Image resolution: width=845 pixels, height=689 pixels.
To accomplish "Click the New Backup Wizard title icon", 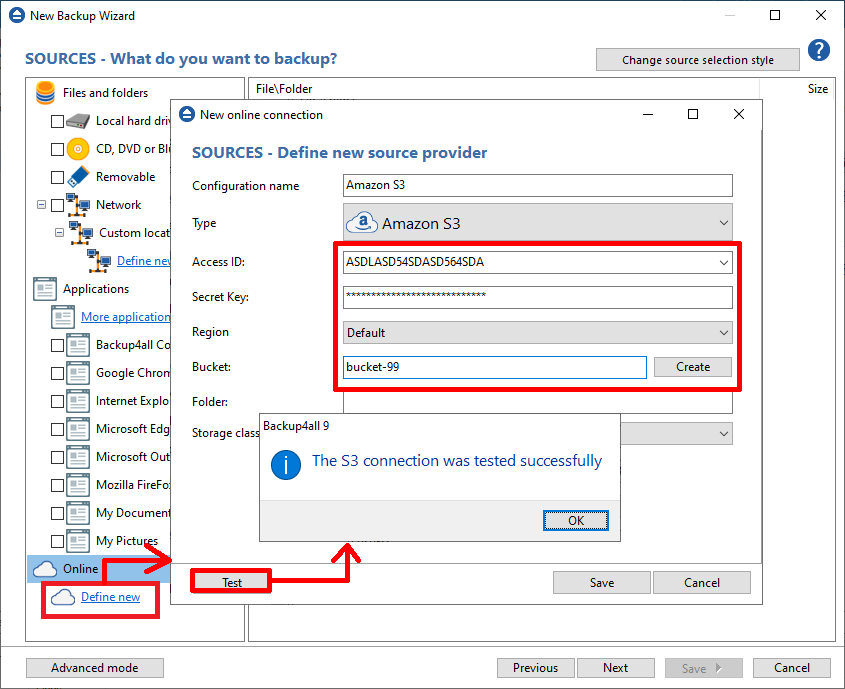I will point(17,16).
